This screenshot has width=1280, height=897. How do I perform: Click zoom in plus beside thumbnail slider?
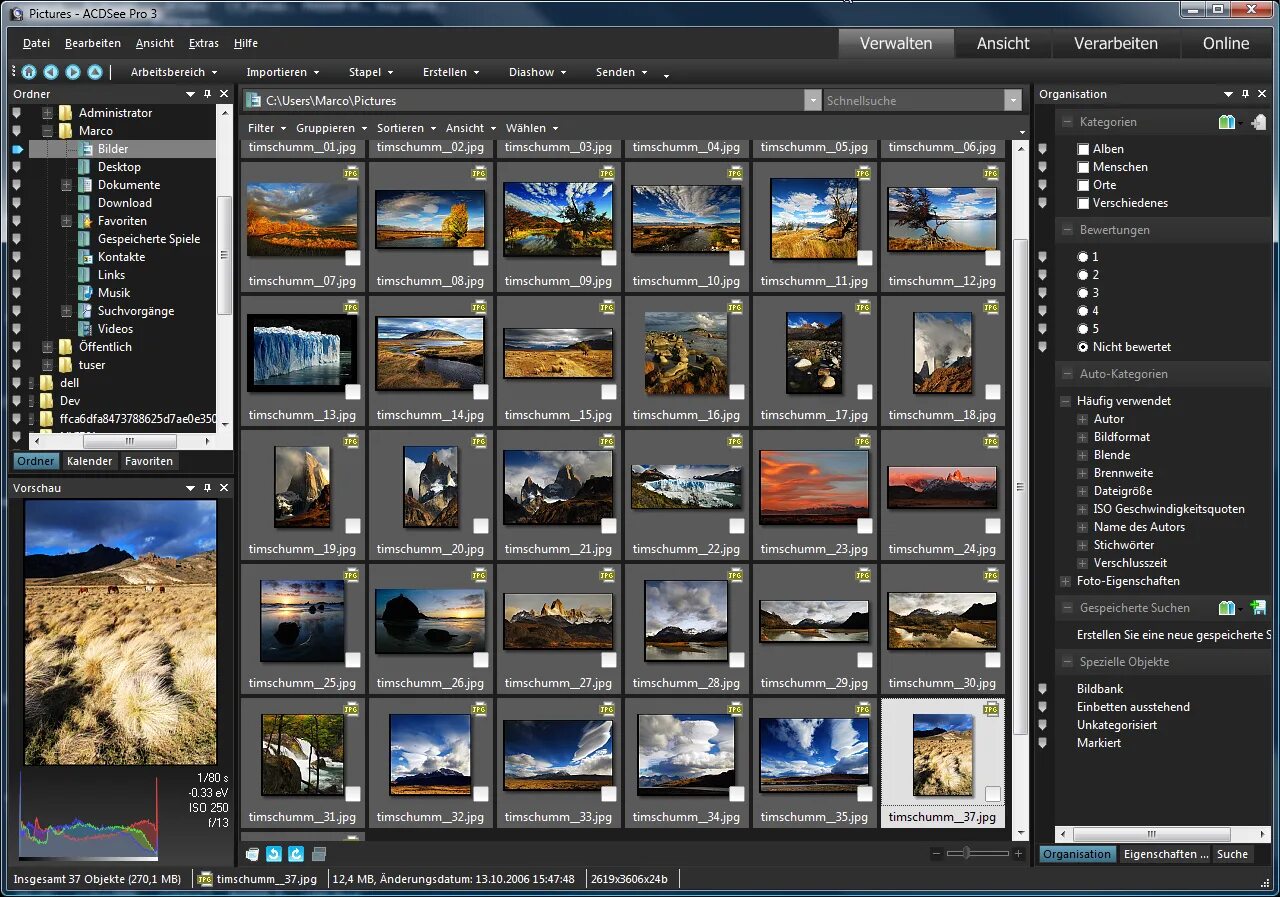(x=1018, y=854)
